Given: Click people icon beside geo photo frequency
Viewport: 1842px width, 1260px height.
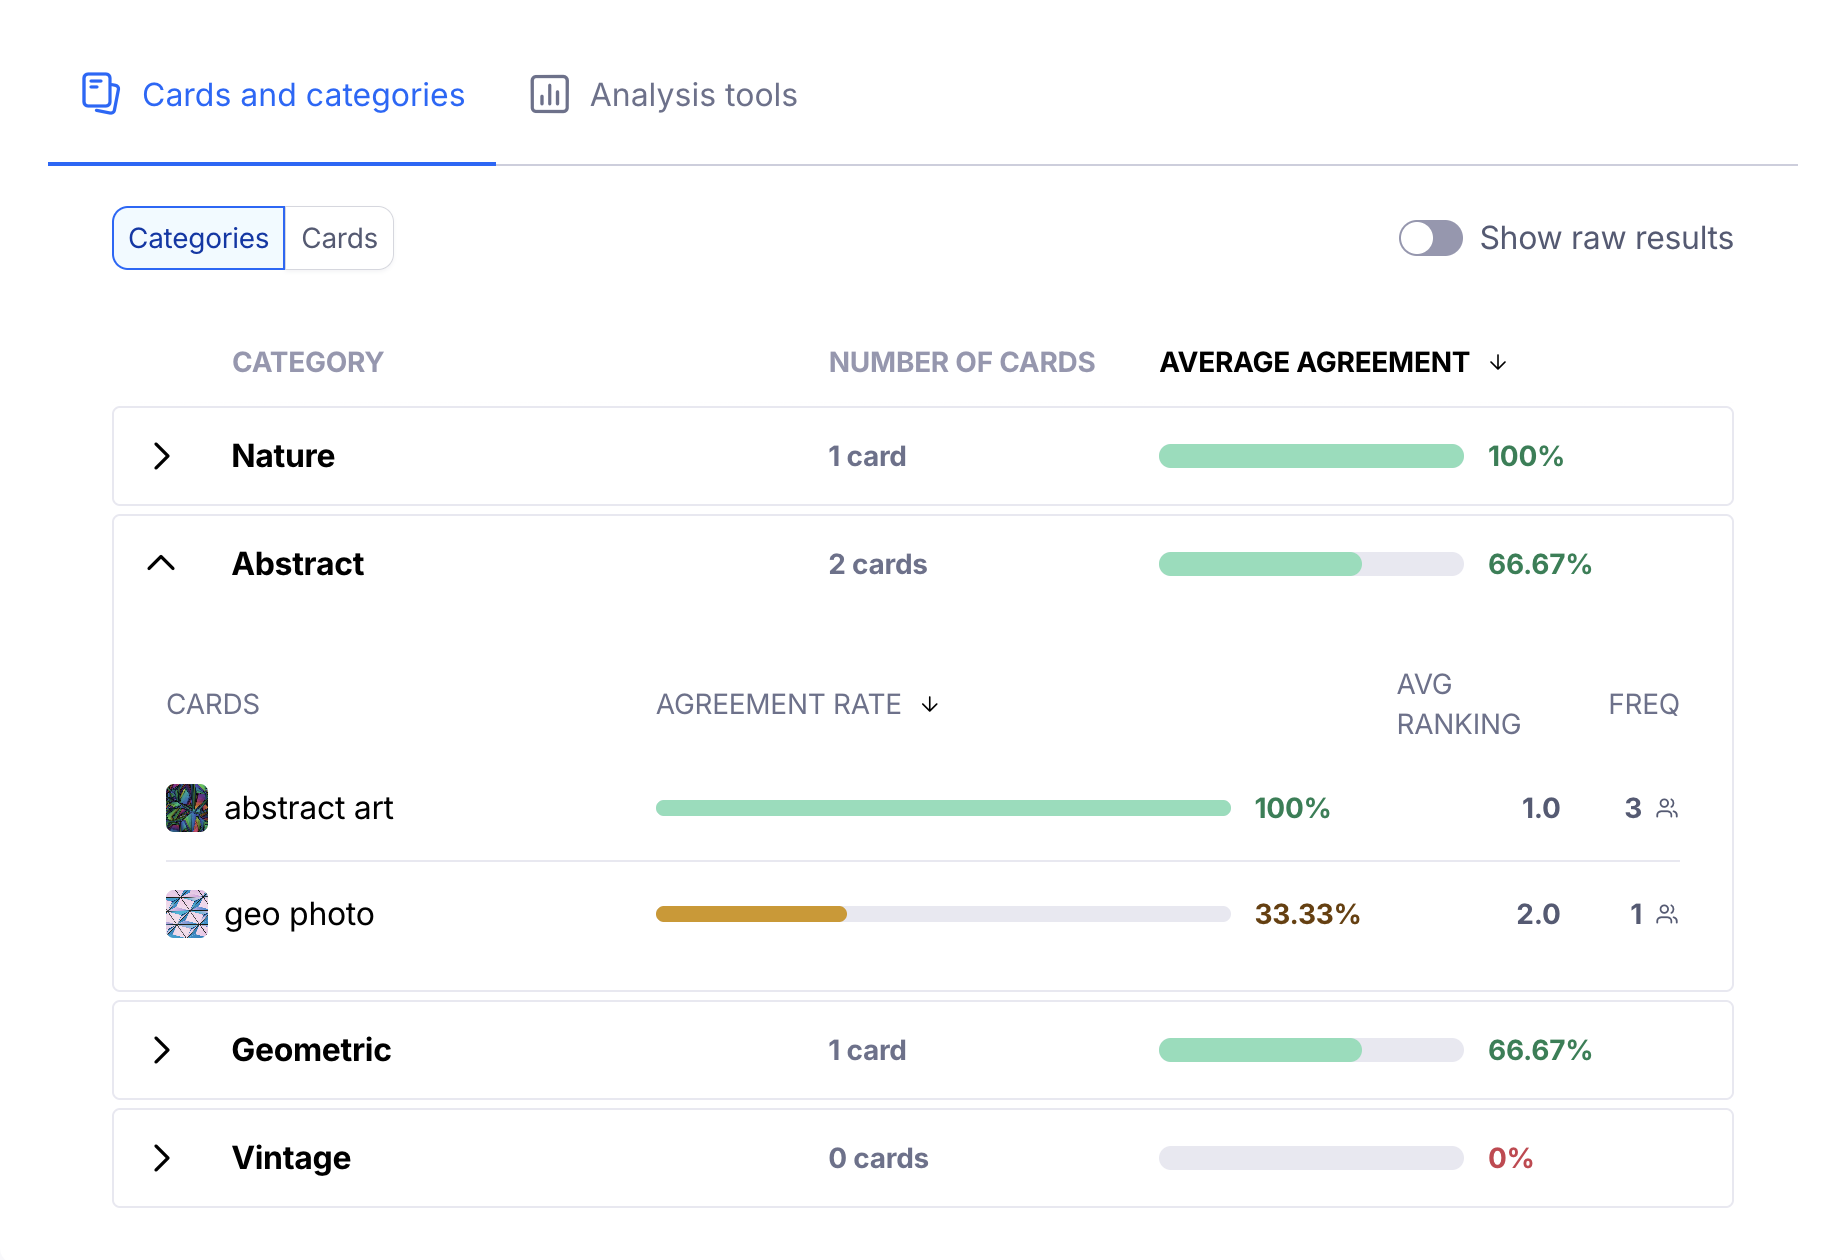Looking at the screenshot, I should [1667, 914].
